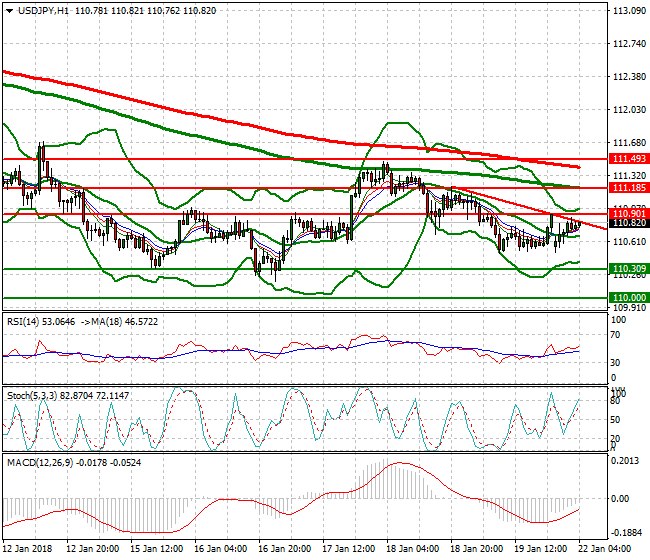Click the 18 Jan 04:00 time axis label
Viewport: 650px width, 560px height.
pyautogui.click(x=412, y=549)
